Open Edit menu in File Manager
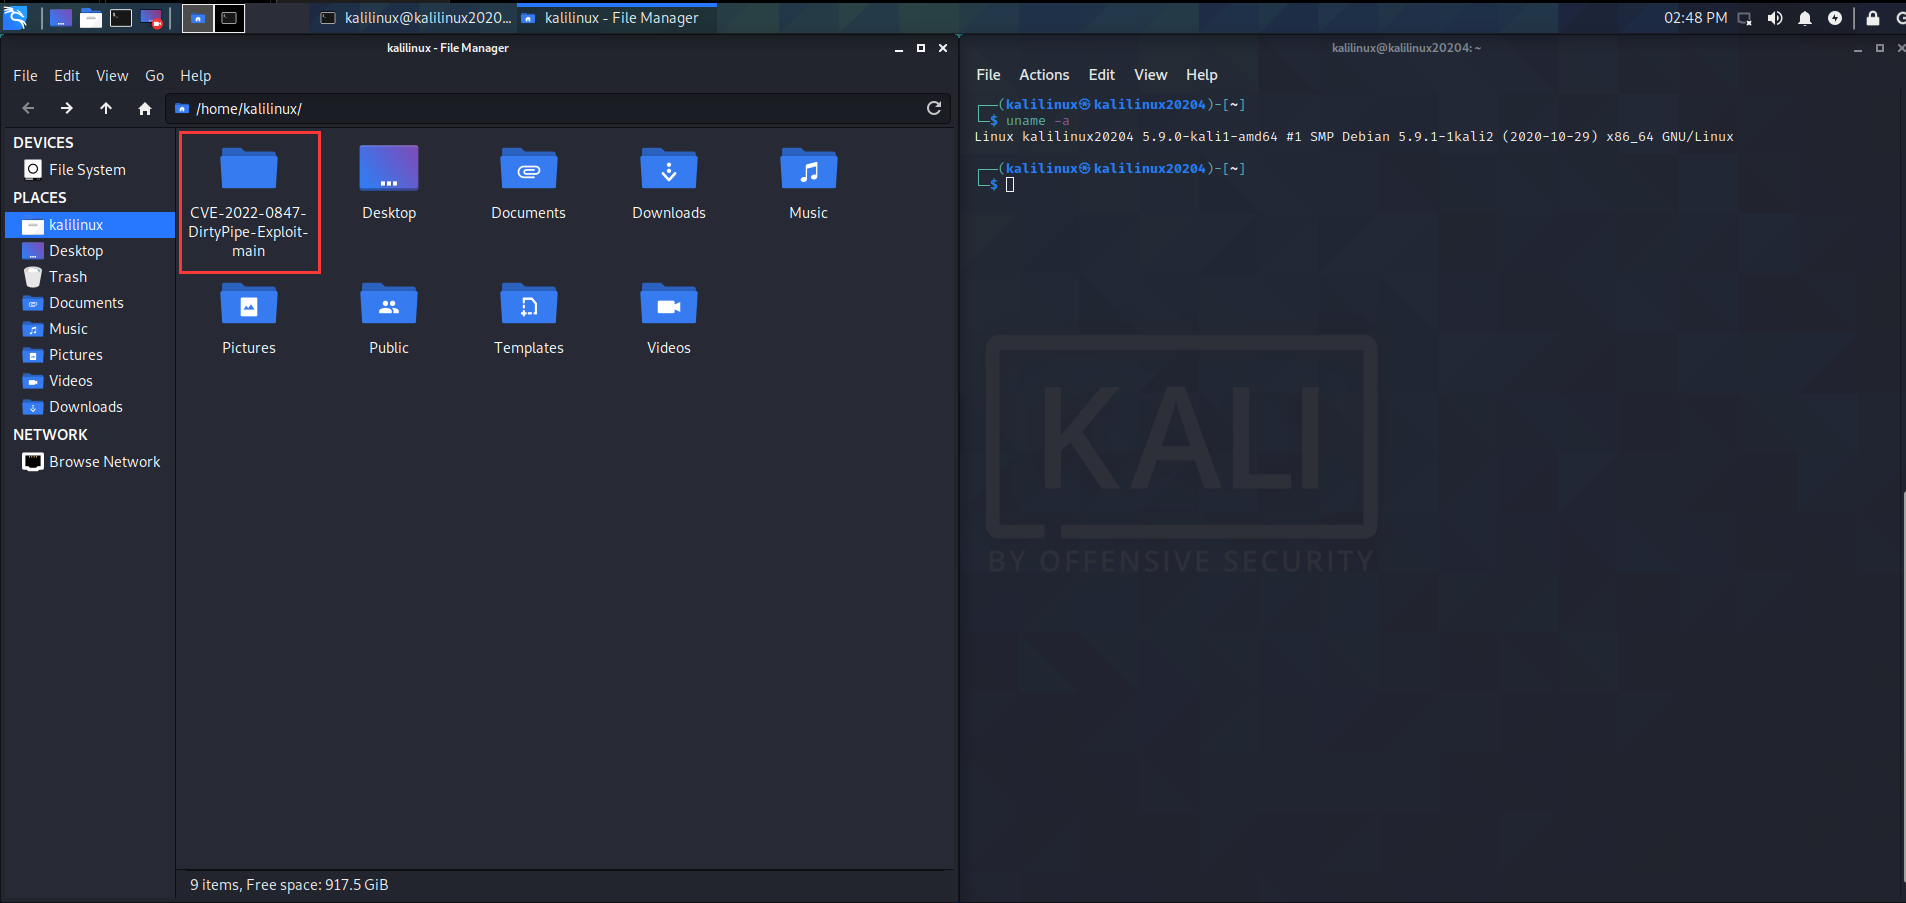Viewport: 1906px width, 903px height. [x=67, y=76]
